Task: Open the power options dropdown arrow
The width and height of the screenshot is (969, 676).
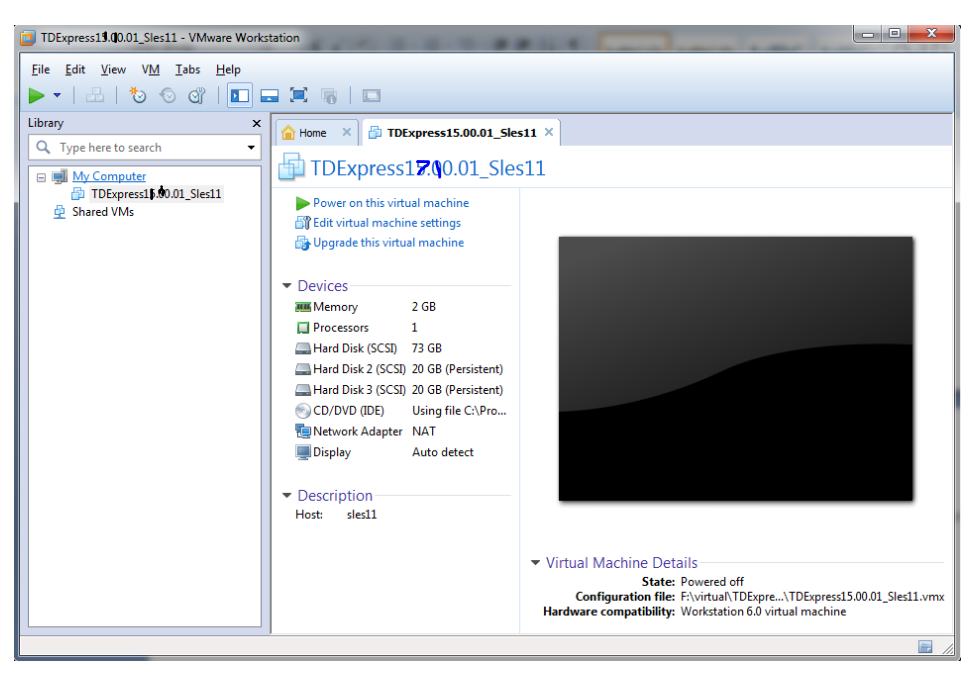Action: (57, 96)
